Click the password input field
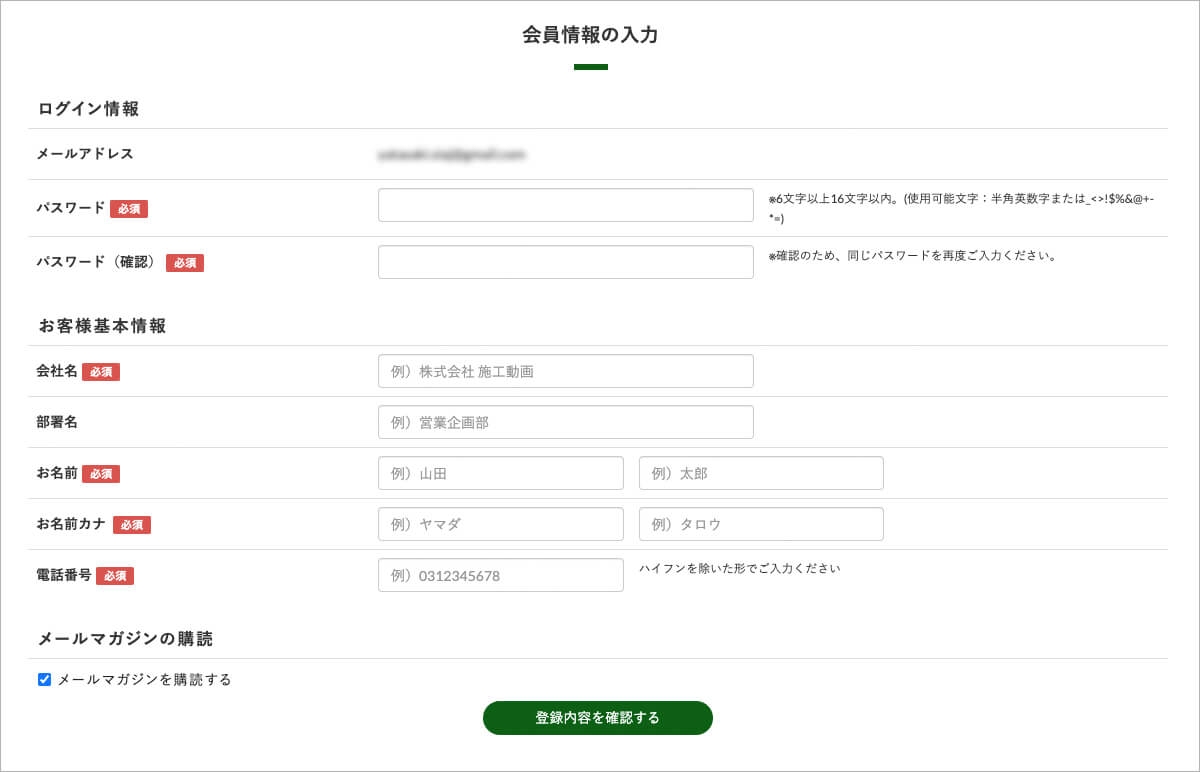1200x772 pixels. click(x=565, y=205)
